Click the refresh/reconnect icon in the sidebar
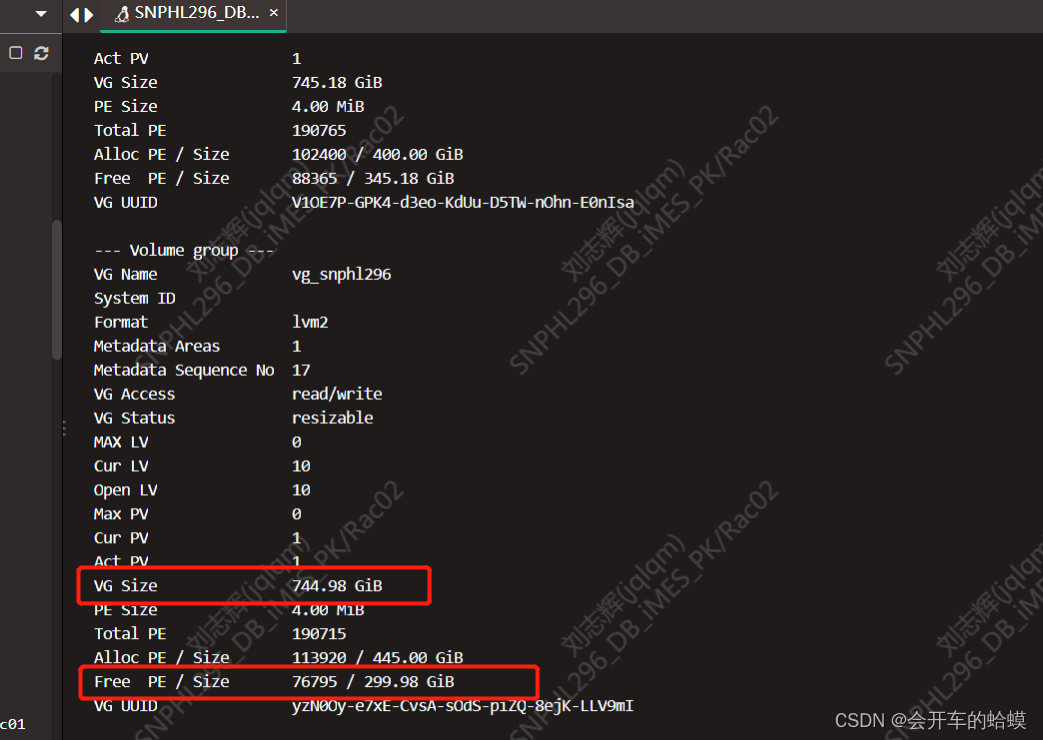The height and width of the screenshot is (740, 1043). [40, 53]
